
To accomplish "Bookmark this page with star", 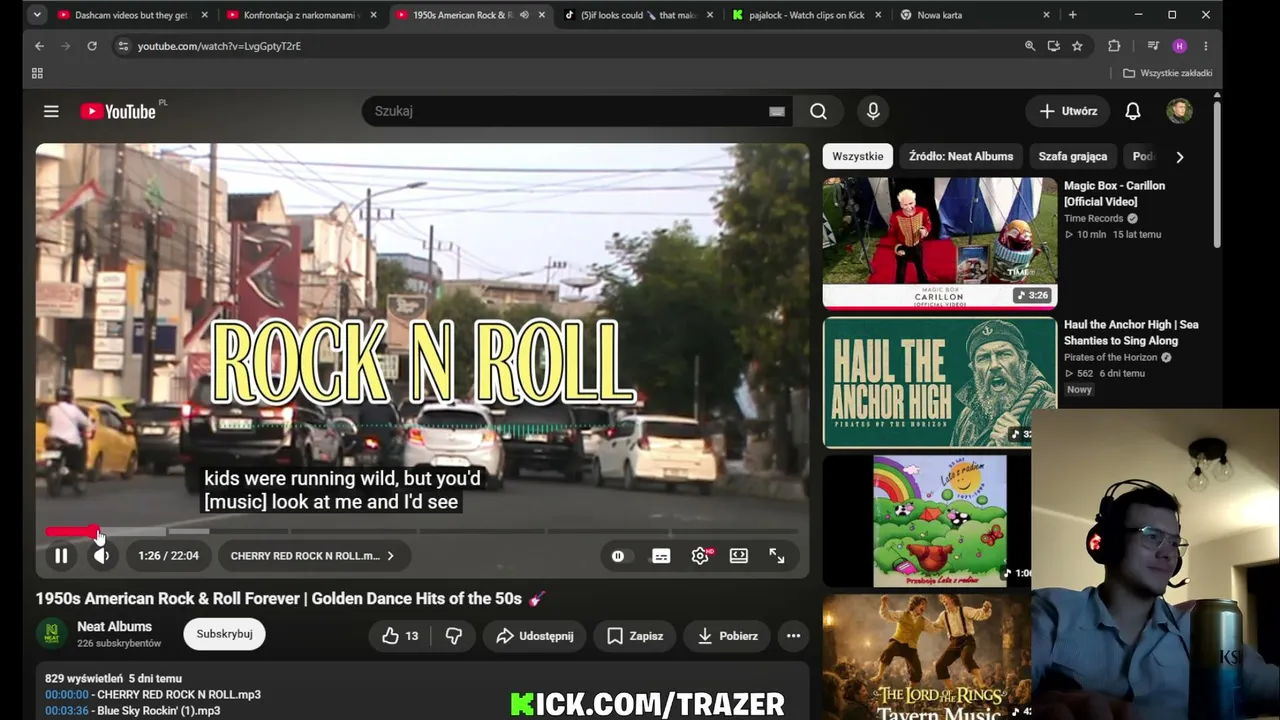I will coord(1077,46).
